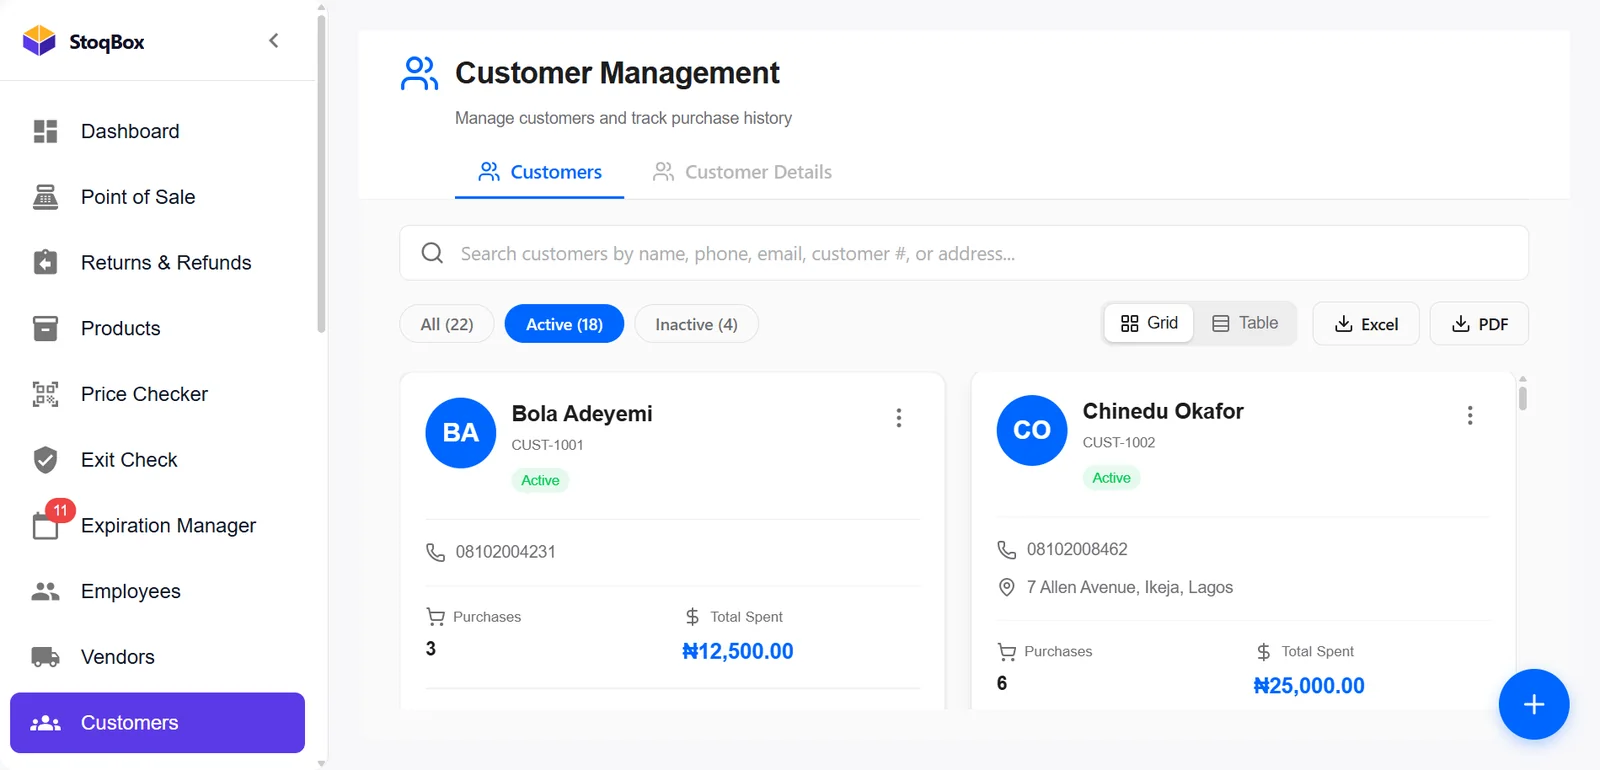Open the Point of Sale register icon
1600x770 pixels.
[x=45, y=197]
